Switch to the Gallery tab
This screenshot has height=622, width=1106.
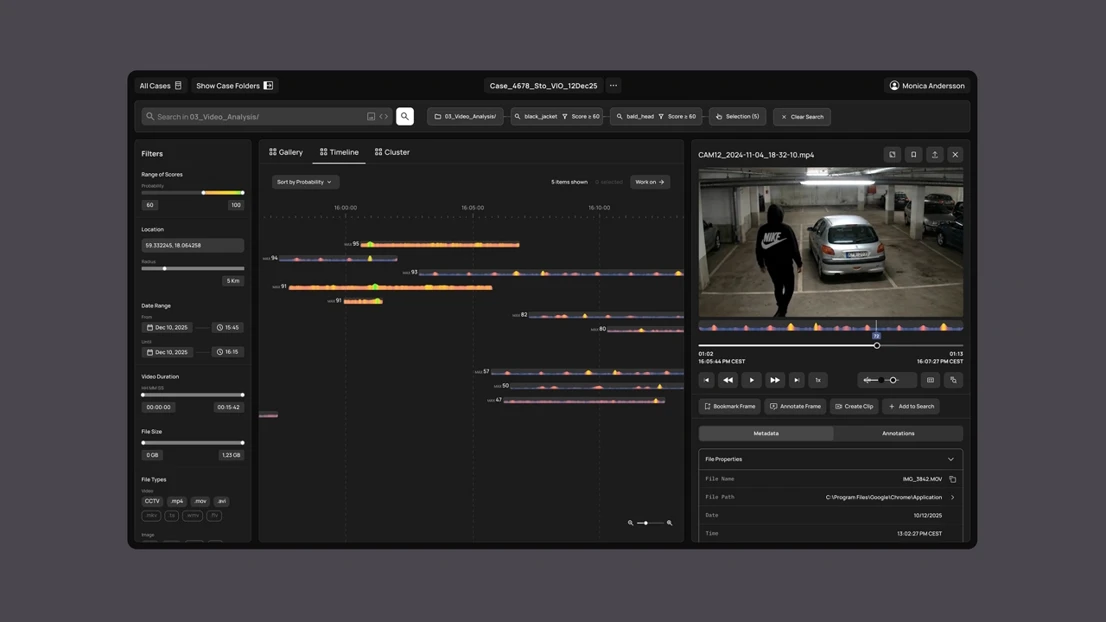click(286, 152)
